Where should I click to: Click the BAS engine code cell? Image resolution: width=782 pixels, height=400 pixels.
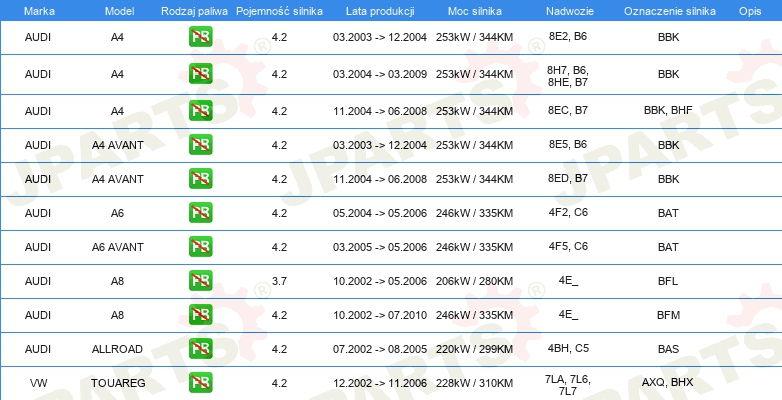[668, 349]
